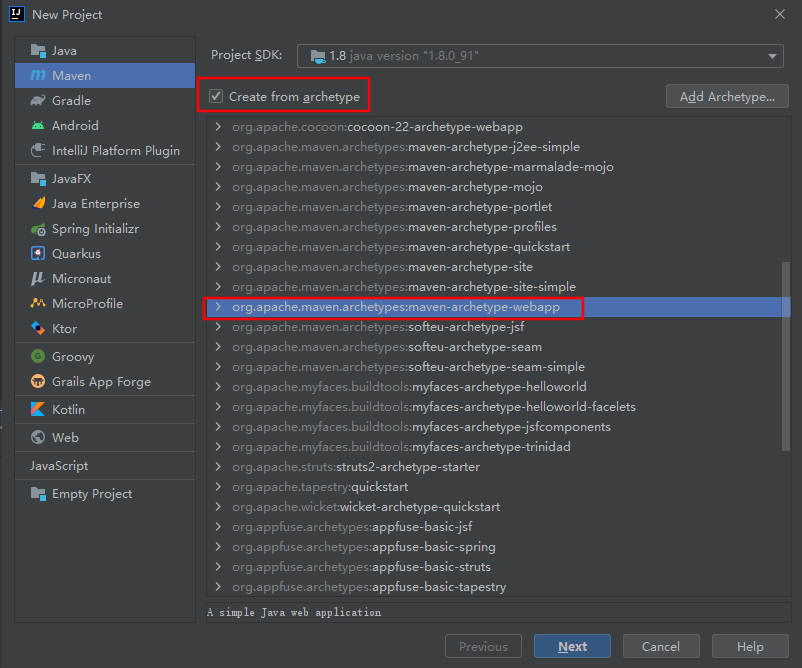The image size is (802, 668).
Task: Click the Quarkus icon
Action: (38, 253)
